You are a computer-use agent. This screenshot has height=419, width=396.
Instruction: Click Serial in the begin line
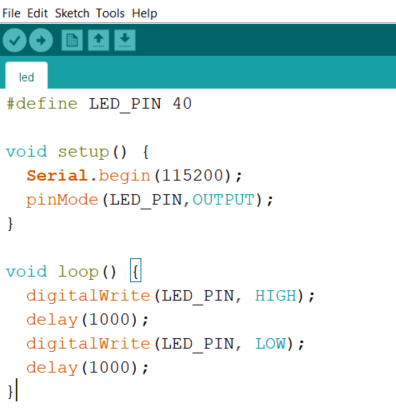click(x=57, y=176)
